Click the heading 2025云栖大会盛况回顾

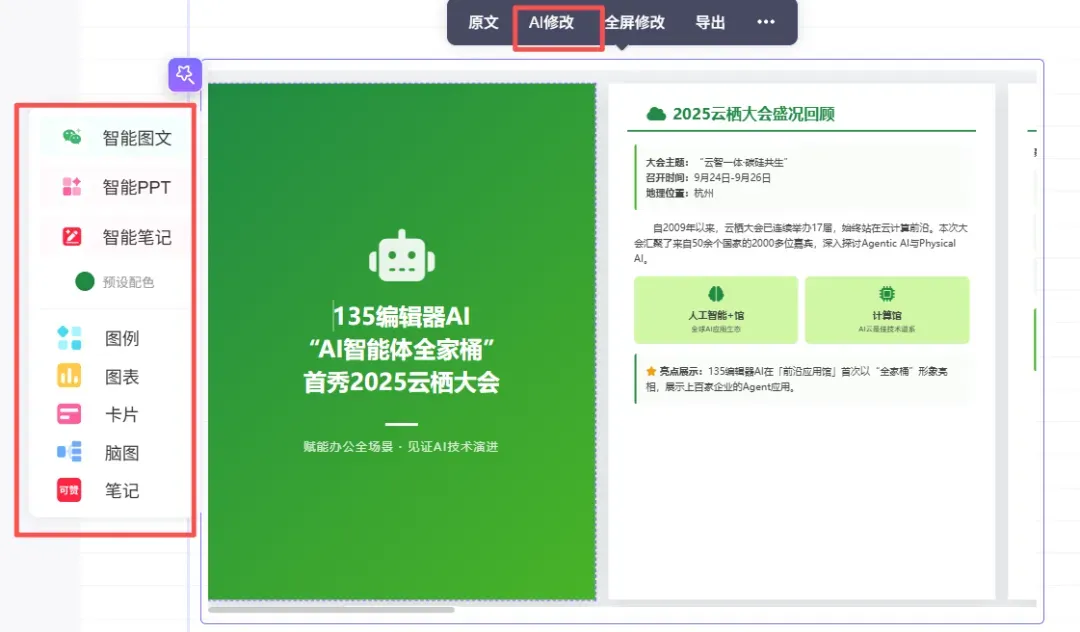coord(754,114)
